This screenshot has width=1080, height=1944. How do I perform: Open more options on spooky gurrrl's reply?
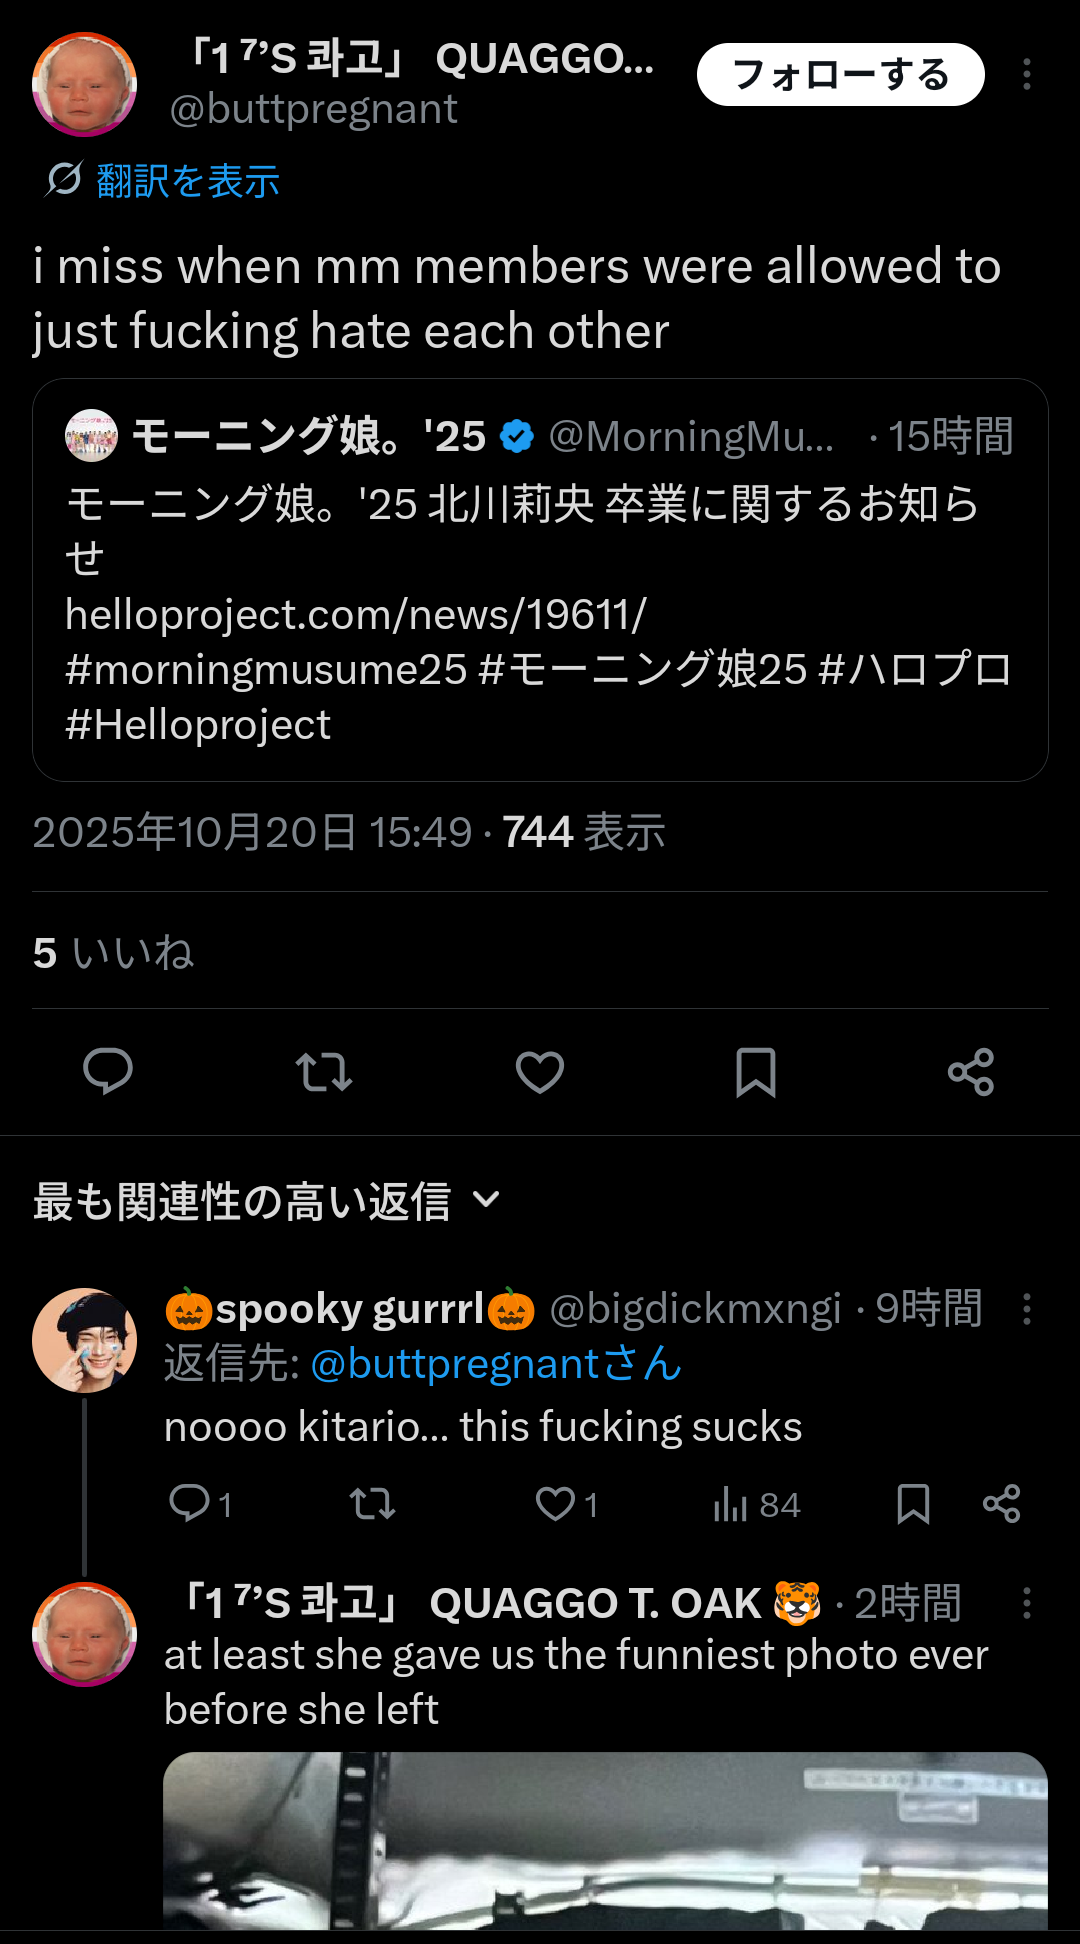click(1026, 1309)
